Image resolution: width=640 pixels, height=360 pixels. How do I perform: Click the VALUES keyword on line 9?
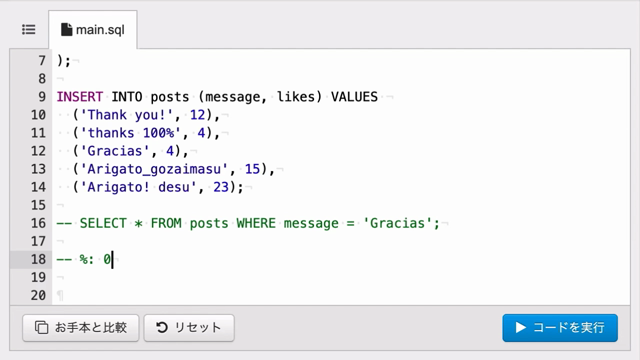pyautogui.click(x=354, y=97)
